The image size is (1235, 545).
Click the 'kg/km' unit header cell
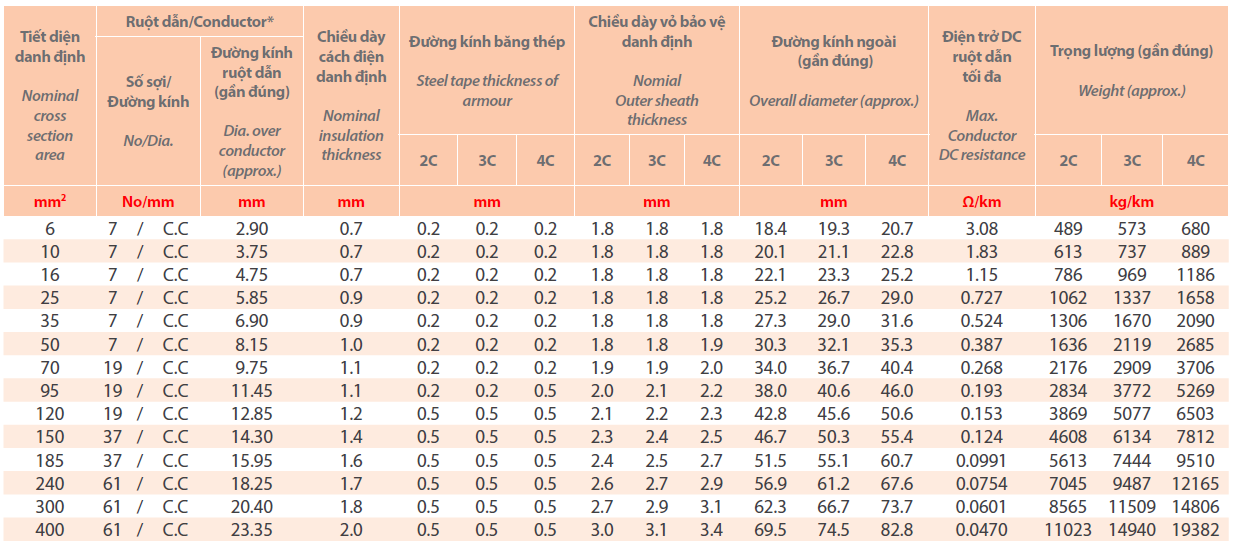pos(1131,201)
